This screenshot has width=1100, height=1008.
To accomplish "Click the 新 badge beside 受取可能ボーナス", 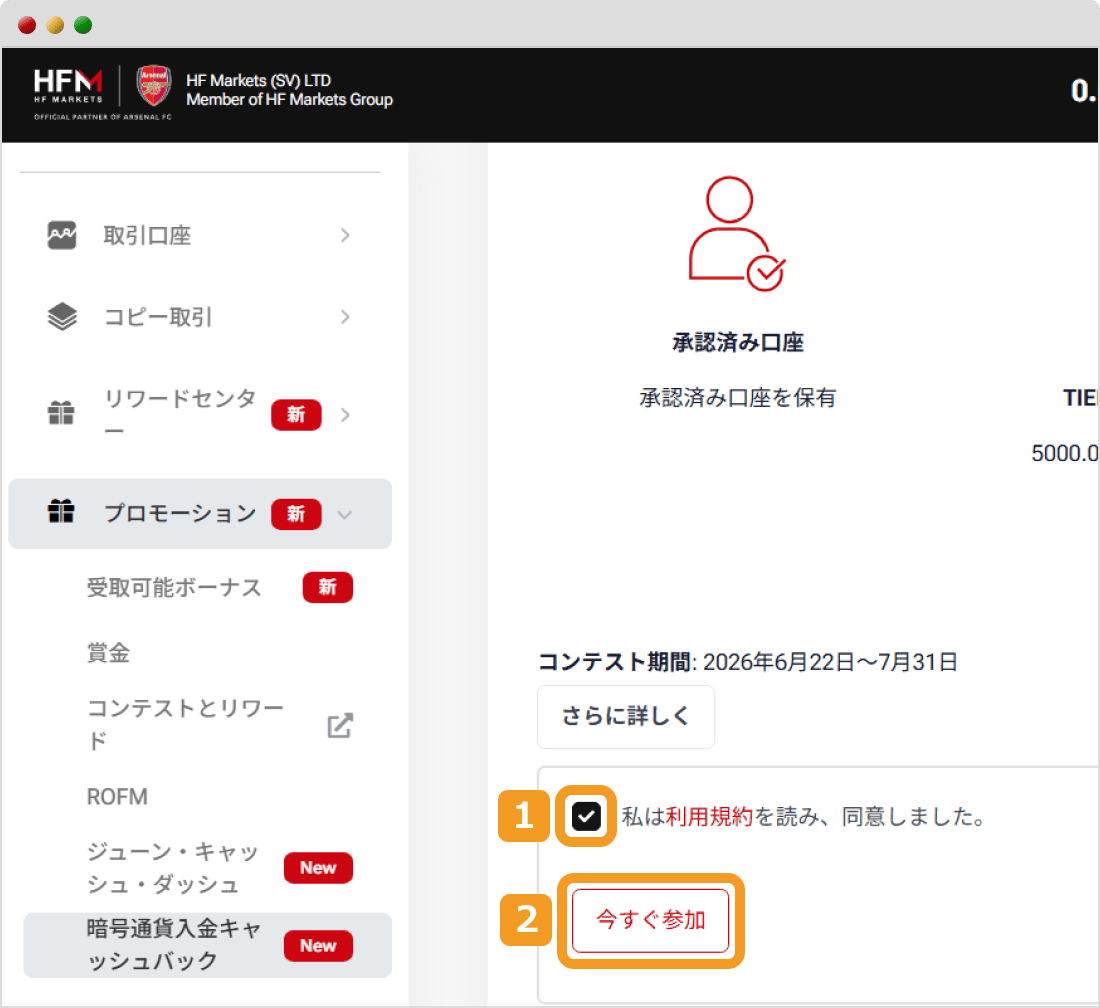I will click(x=328, y=587).
